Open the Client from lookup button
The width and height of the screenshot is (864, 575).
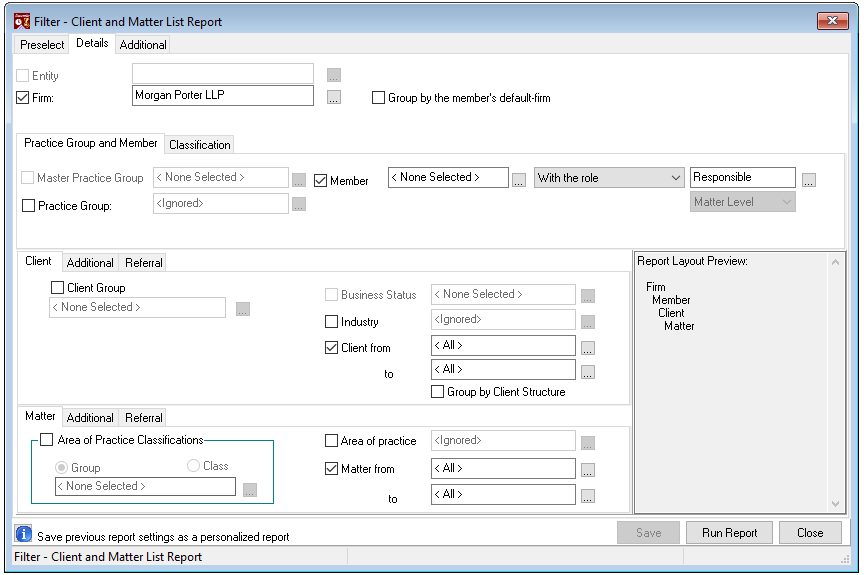tap(587, 348)
